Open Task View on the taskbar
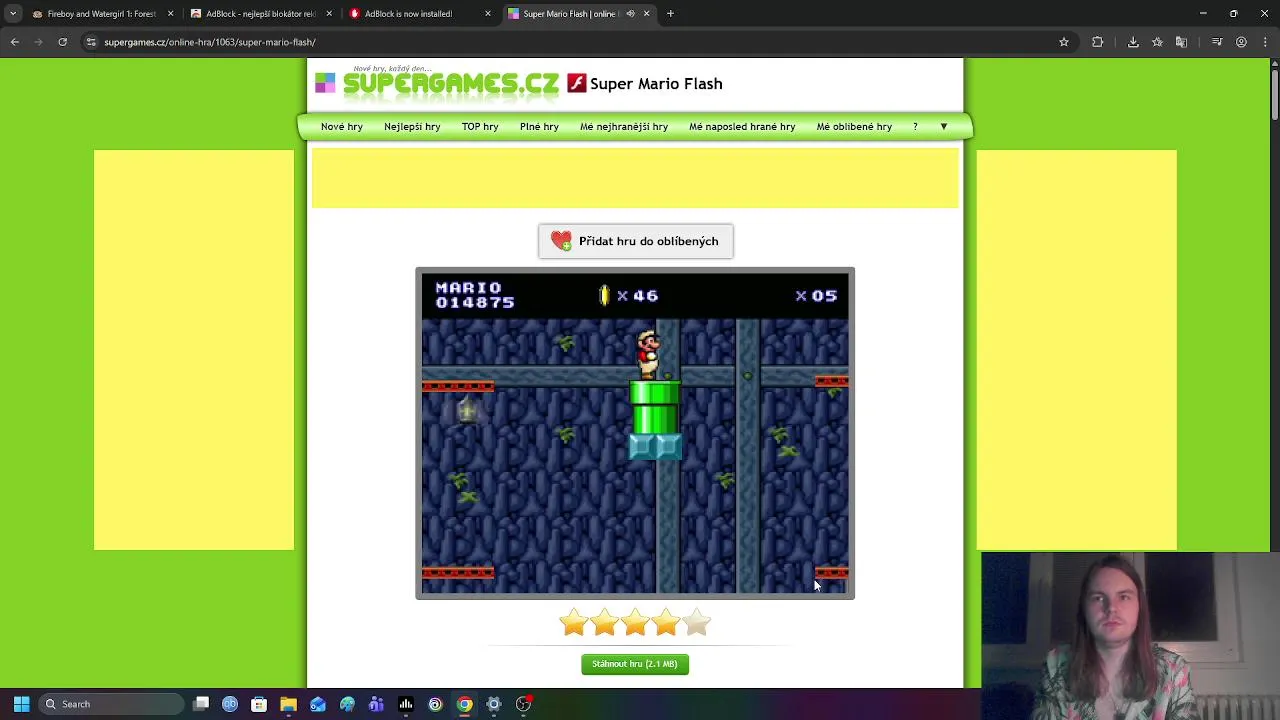 click(x=201, y=704)
